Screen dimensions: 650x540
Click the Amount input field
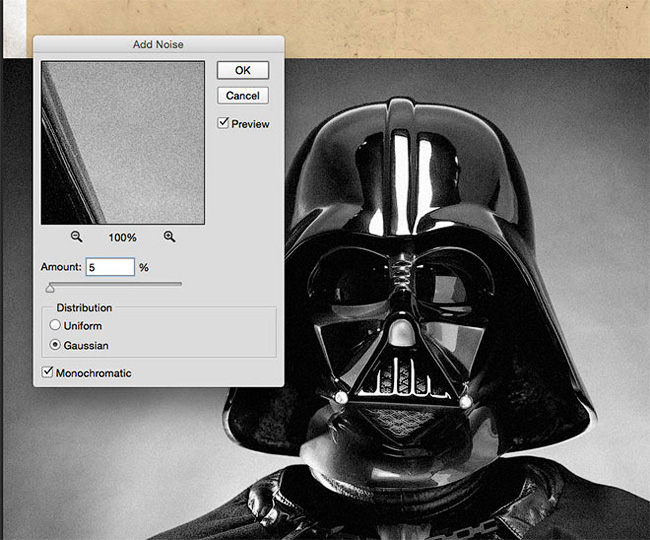tap(110, 267)
